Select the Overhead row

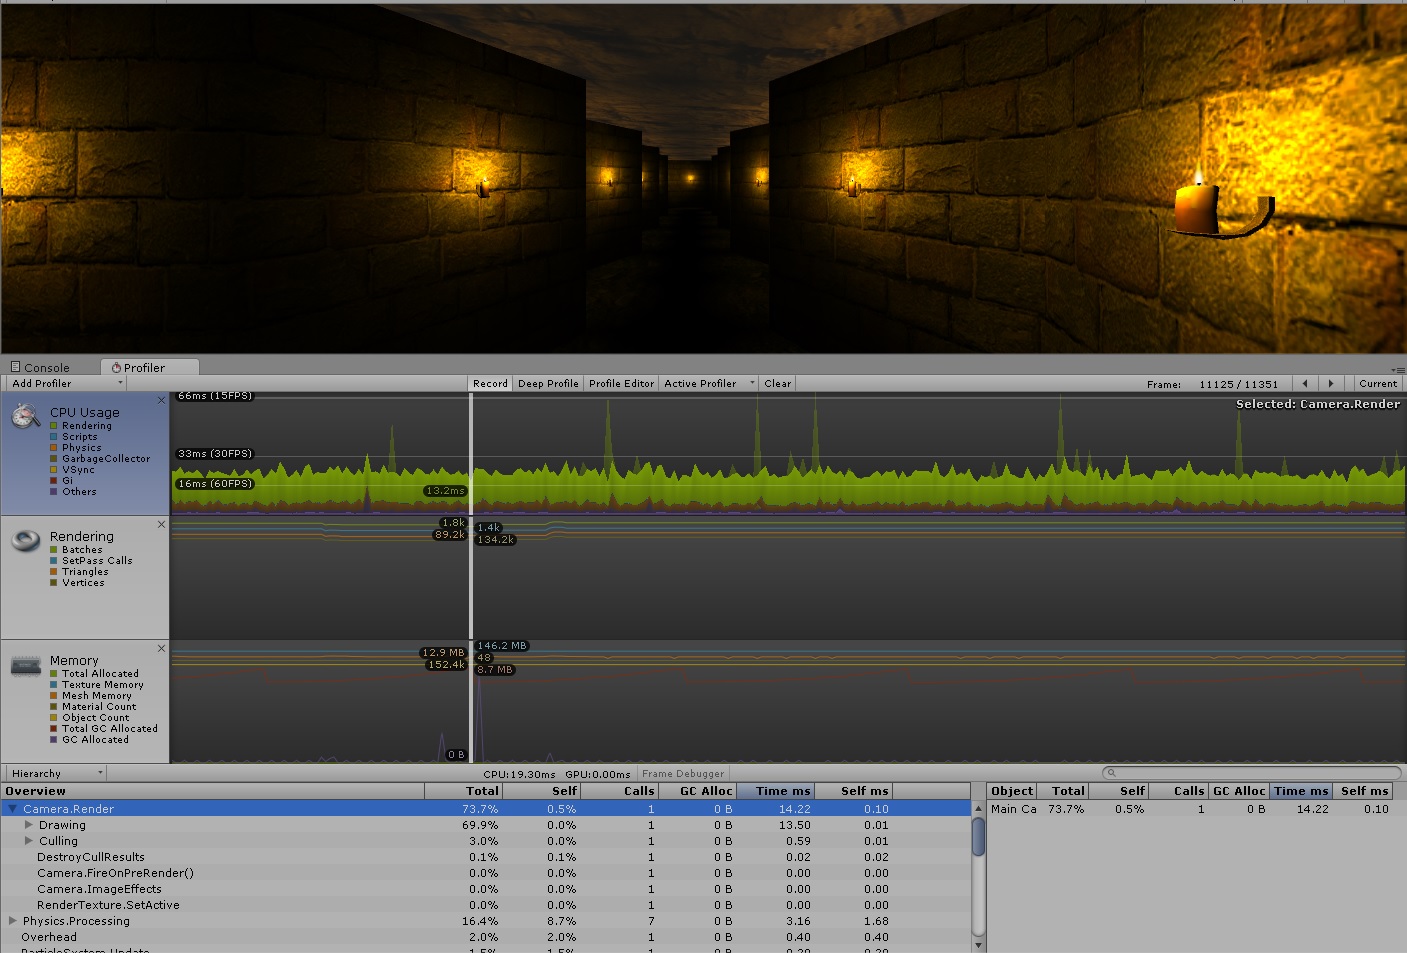click(486, 937)
